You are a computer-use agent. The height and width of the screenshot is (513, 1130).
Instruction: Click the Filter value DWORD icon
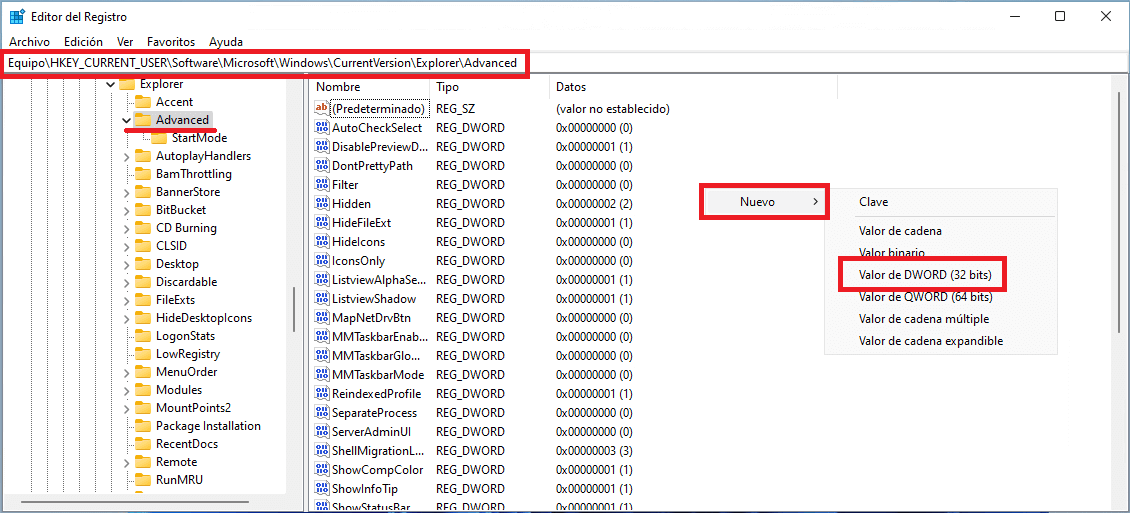click(x=321, y=184)
